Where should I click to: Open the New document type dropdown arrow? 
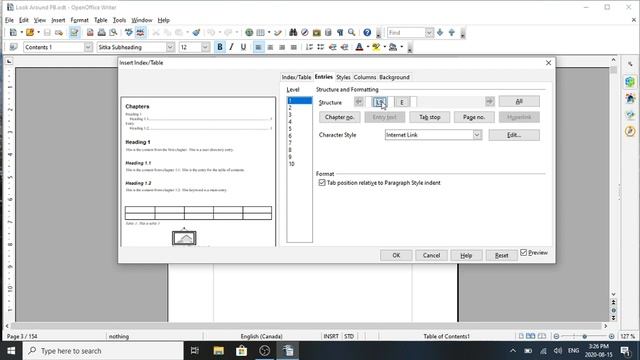pos(22,33)
